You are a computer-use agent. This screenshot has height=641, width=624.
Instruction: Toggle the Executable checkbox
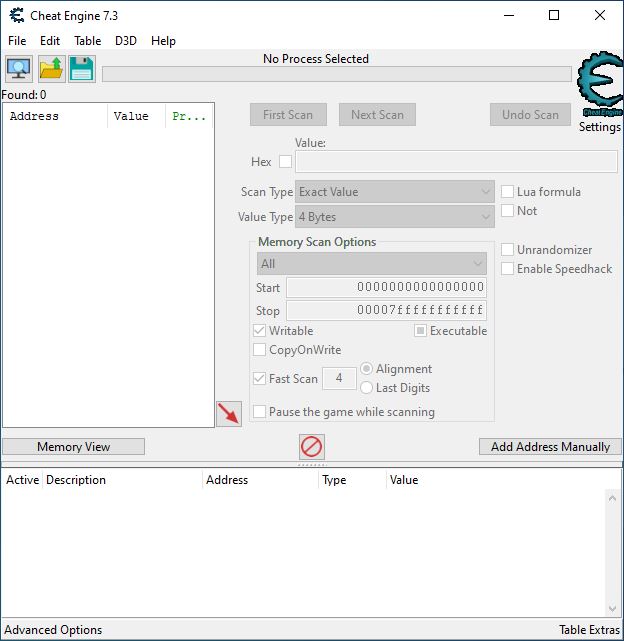(420, 330)
